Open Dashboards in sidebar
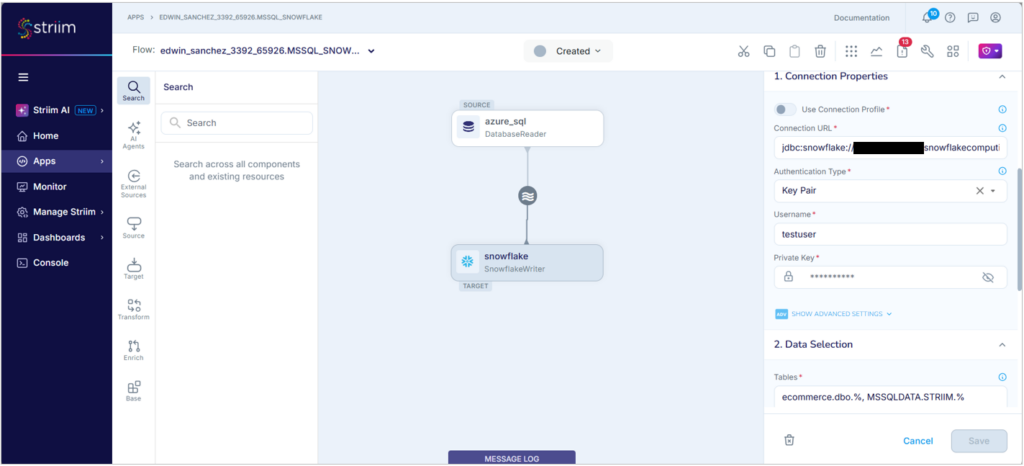The image size is (1024, 466). pyautogui.click(x=56, y=238)
